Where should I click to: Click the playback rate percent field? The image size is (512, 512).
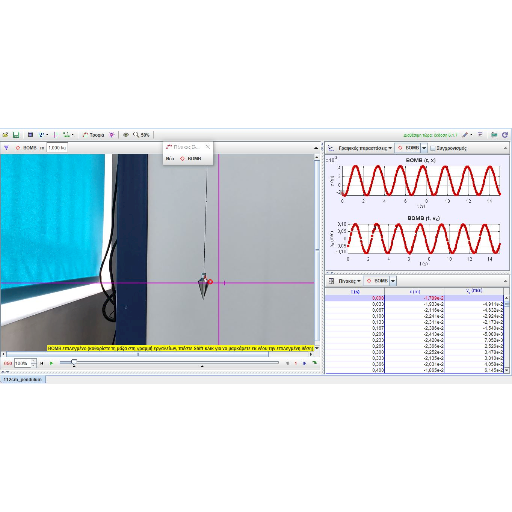(x=23, y=363)
